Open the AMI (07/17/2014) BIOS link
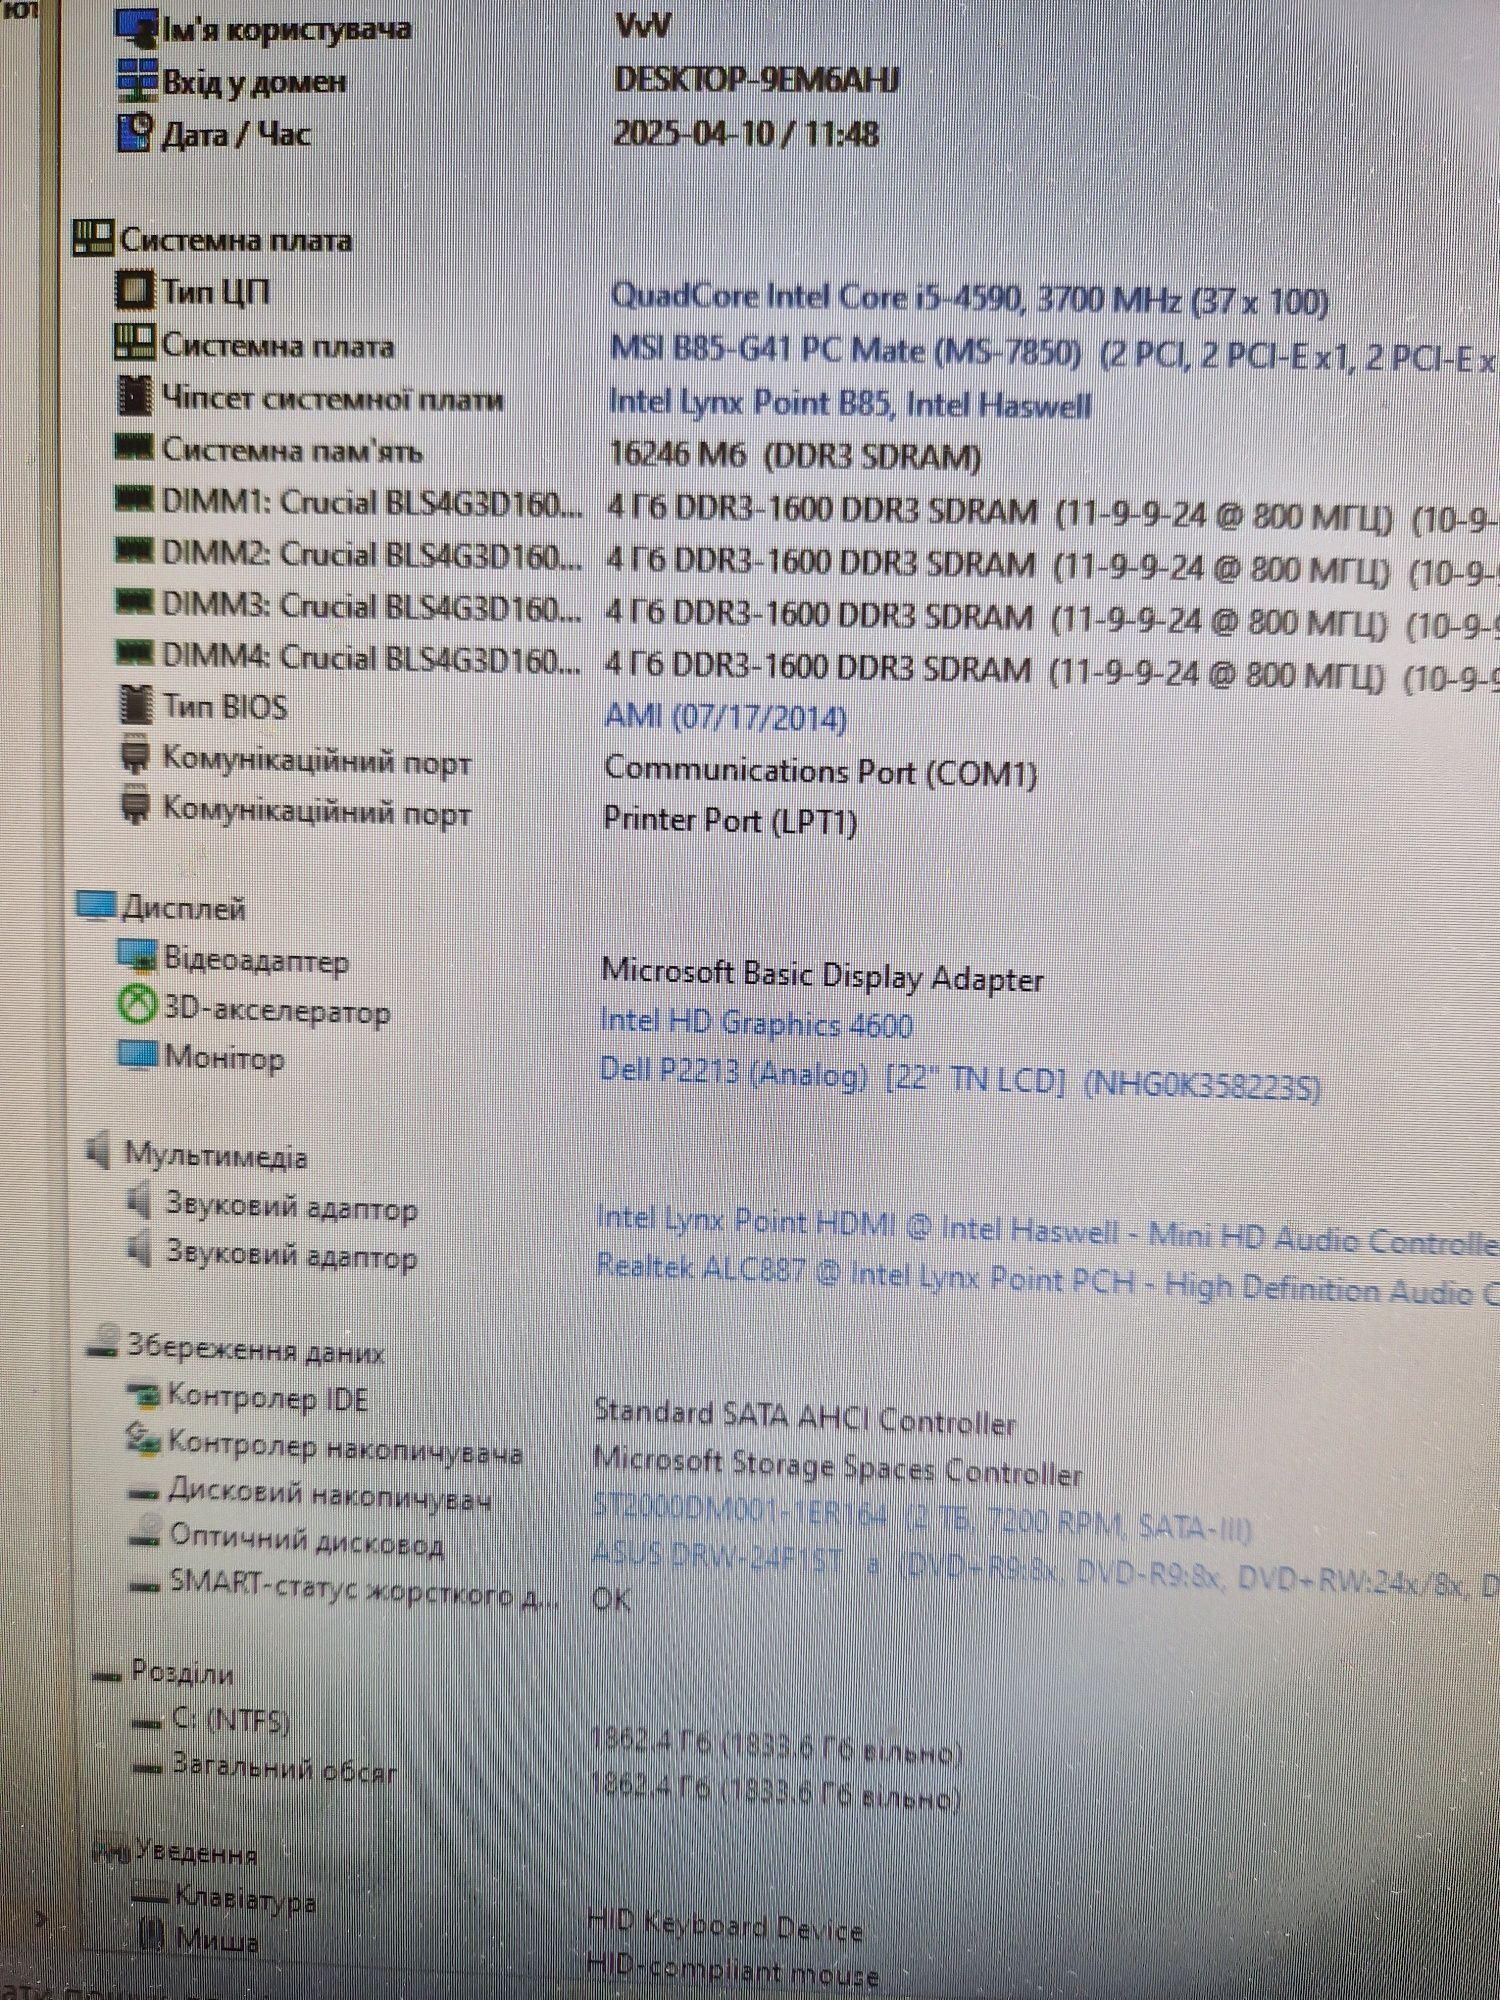This screenshot has width=1500, height=2000. point(726,716)
